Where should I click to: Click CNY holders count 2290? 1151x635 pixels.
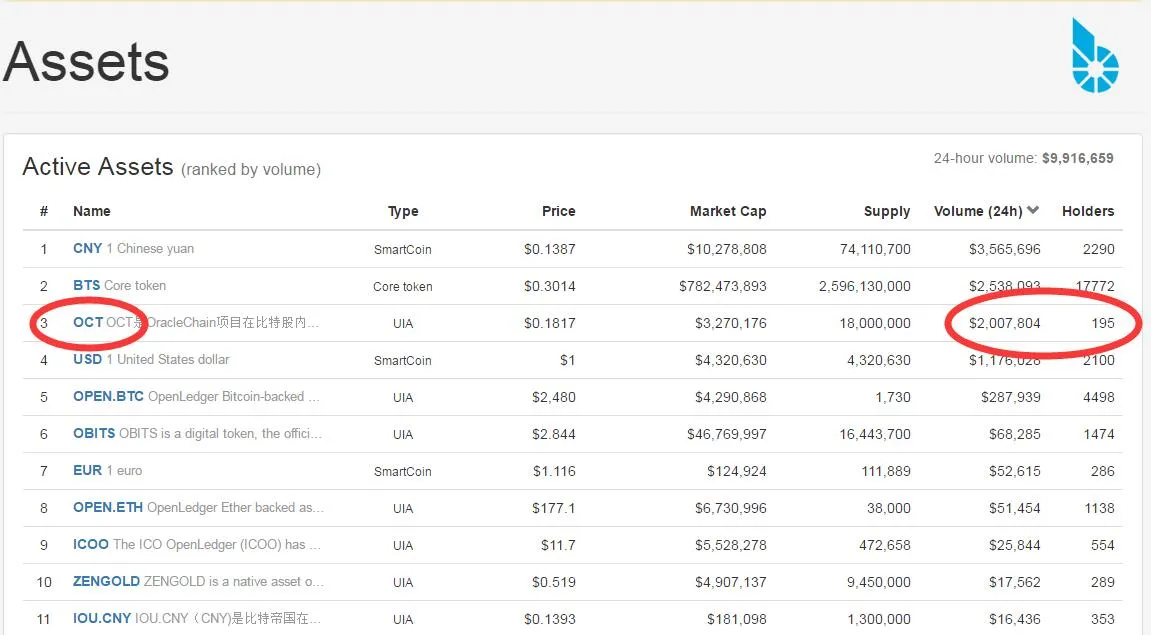(x=1099, y=250)
